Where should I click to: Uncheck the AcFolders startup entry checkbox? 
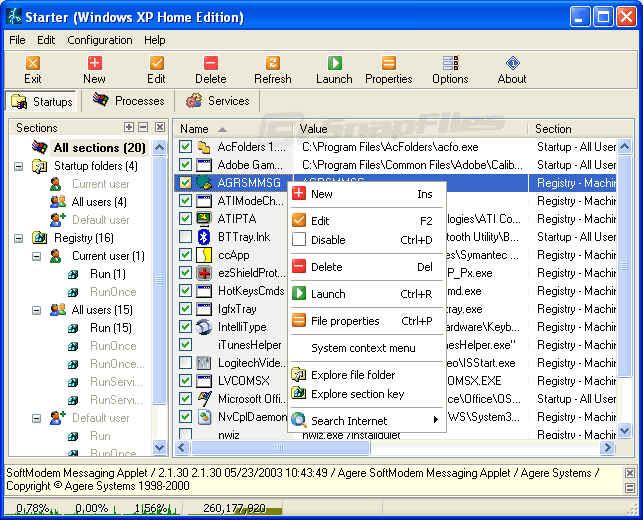click(x=185, y=147)
